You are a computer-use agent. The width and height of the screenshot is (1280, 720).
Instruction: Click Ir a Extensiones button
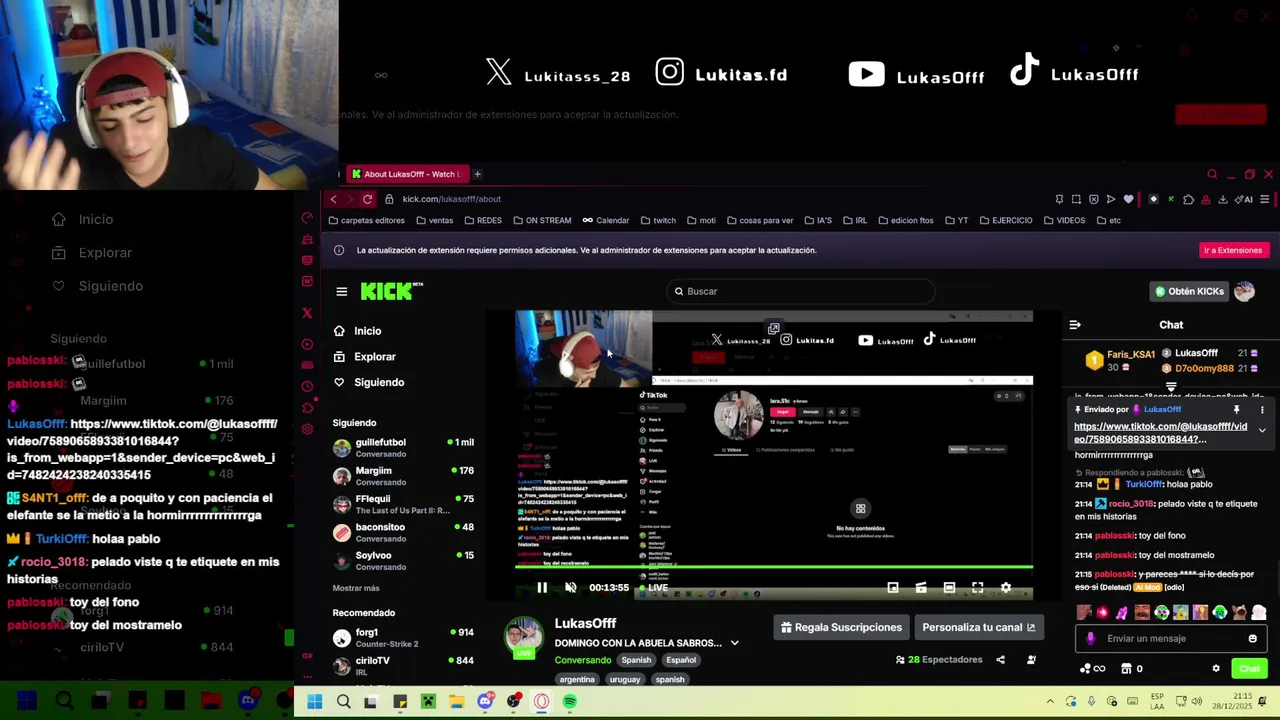click(1233, 250)
